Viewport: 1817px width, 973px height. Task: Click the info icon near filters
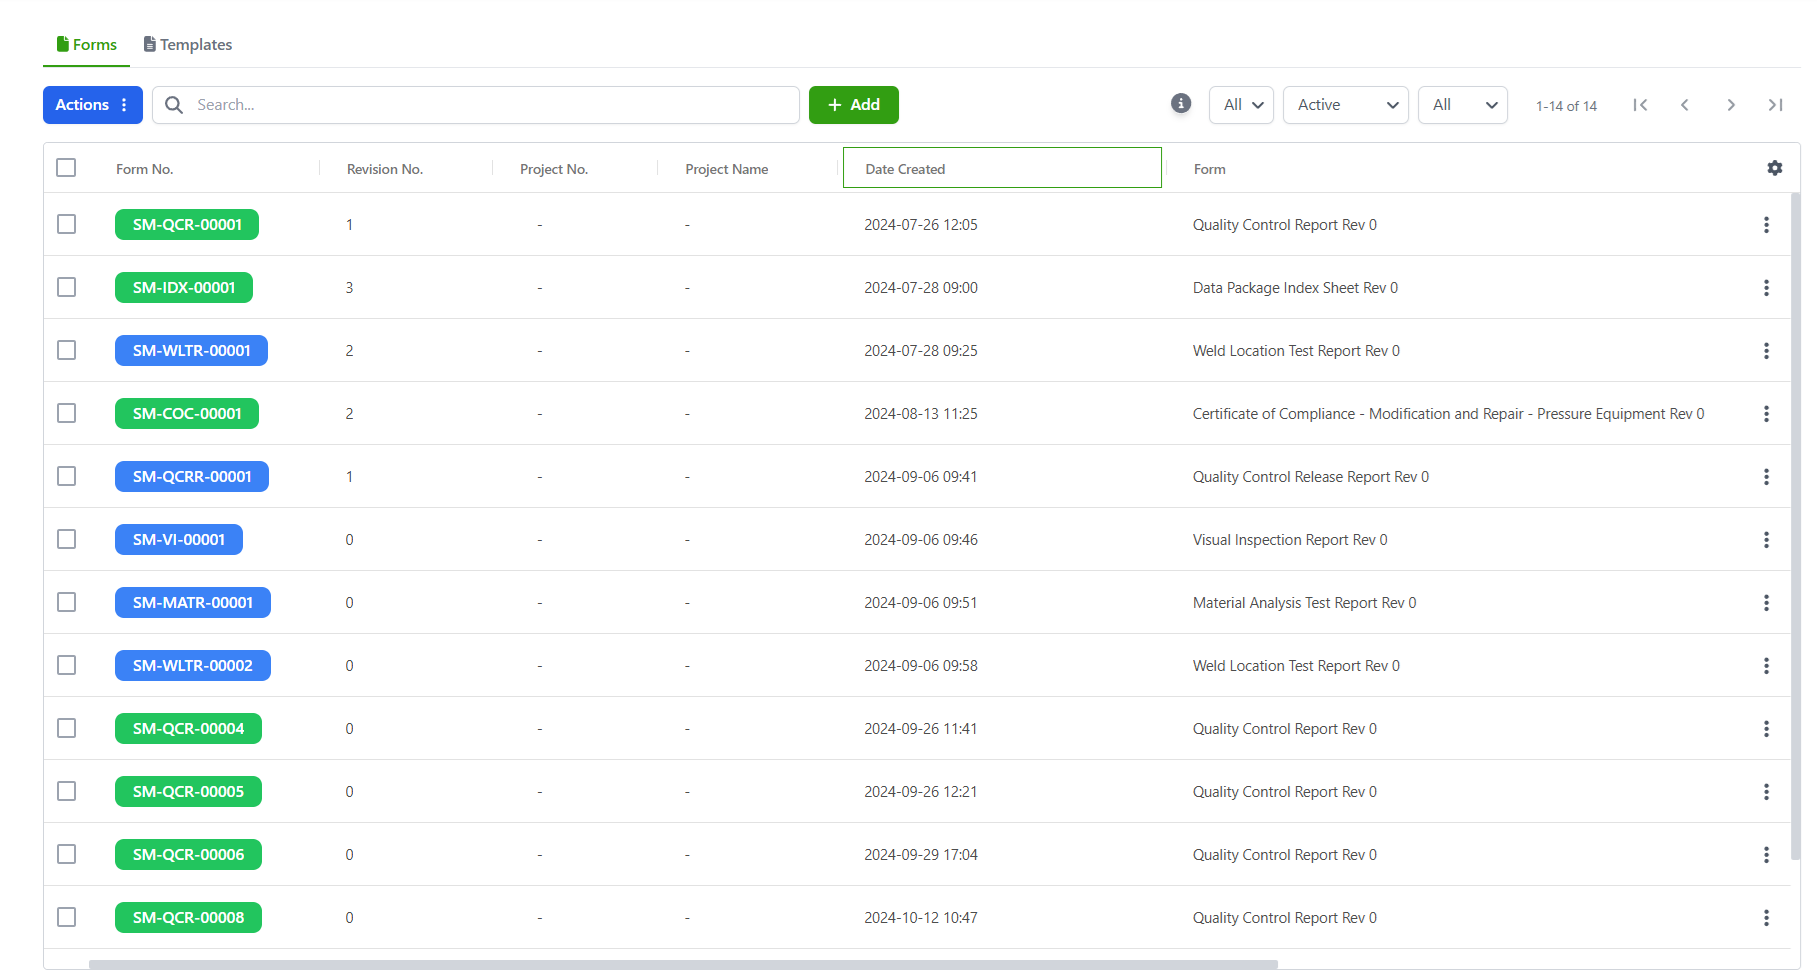1181,104
